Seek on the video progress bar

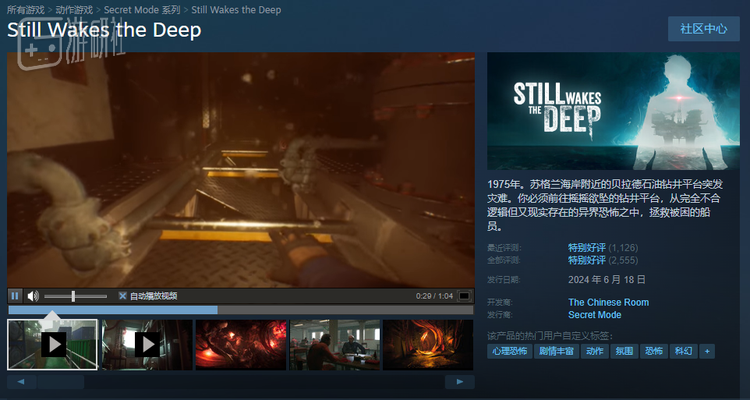pos(241,310)
